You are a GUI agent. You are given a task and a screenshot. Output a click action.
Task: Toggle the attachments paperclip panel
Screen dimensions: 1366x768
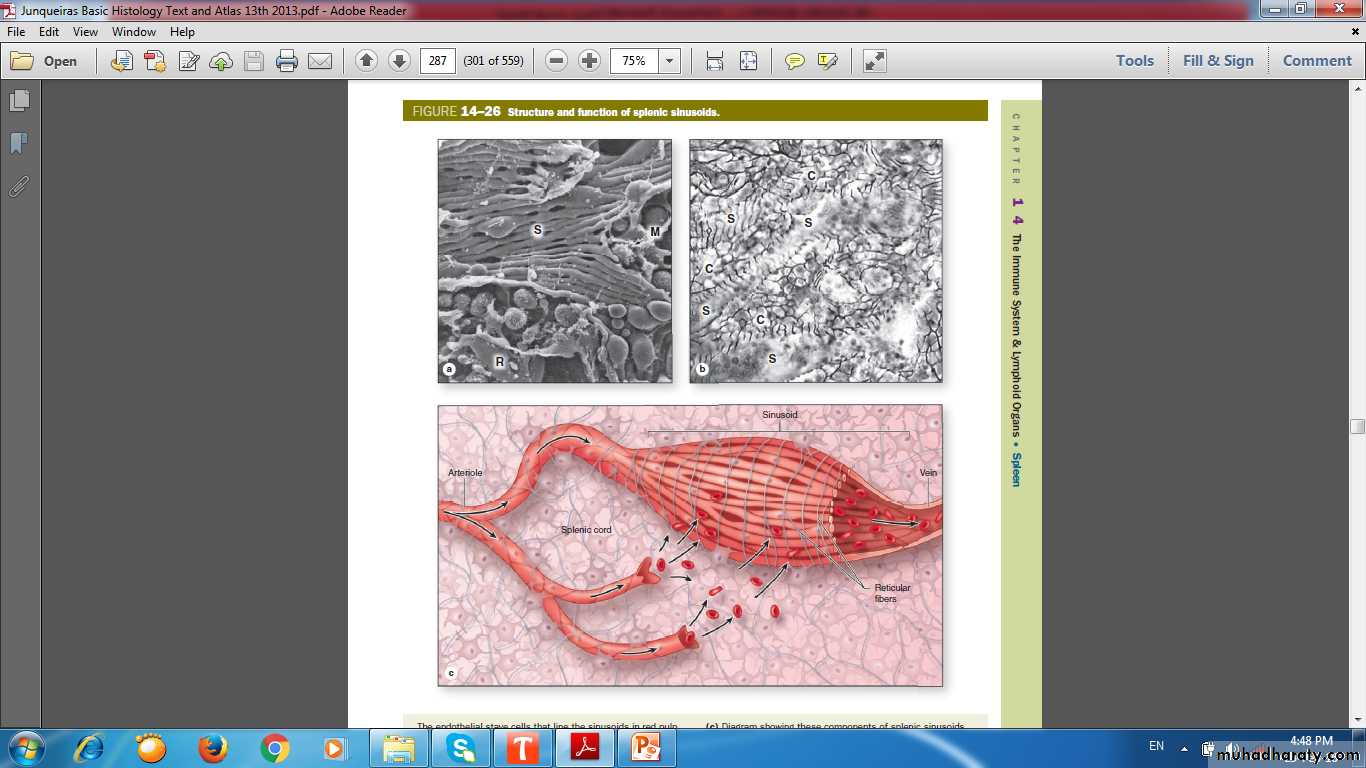coord(19,186)
